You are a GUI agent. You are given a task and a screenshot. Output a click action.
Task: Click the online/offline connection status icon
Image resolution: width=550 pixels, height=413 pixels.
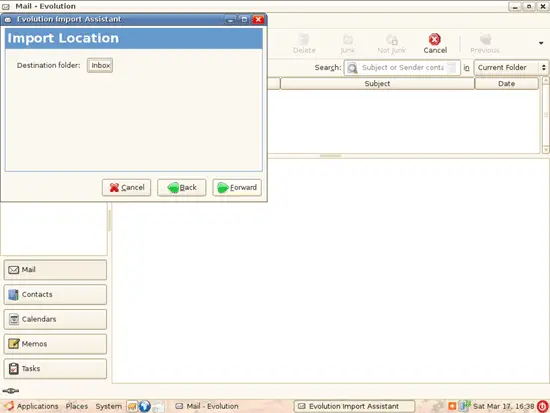pyautogui.click(x=11, y=391)
